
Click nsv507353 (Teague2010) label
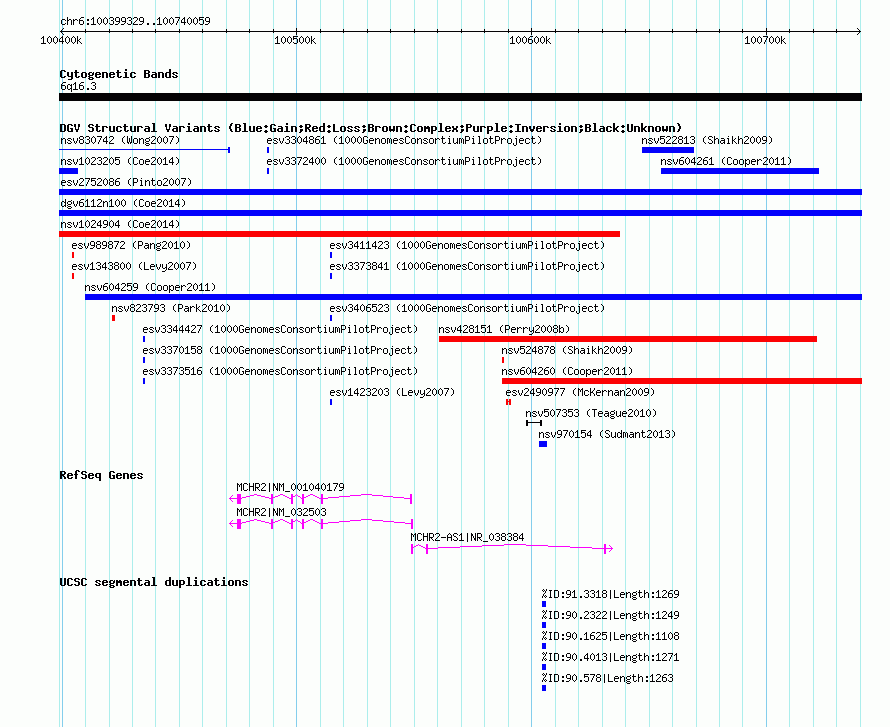(590, 413)
